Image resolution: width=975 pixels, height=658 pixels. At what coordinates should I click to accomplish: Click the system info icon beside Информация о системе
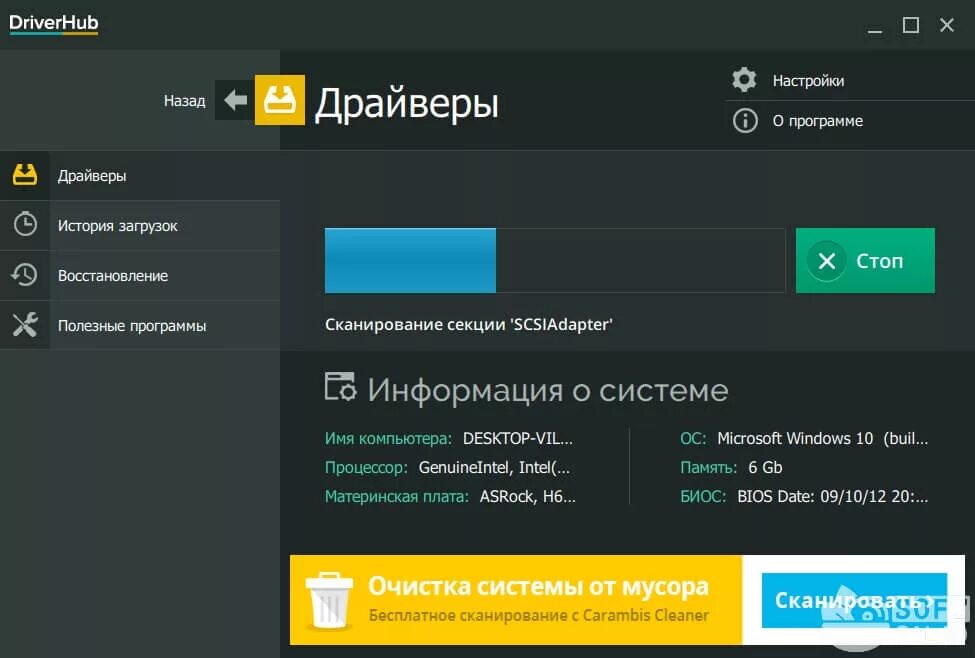tap(341, 387)
